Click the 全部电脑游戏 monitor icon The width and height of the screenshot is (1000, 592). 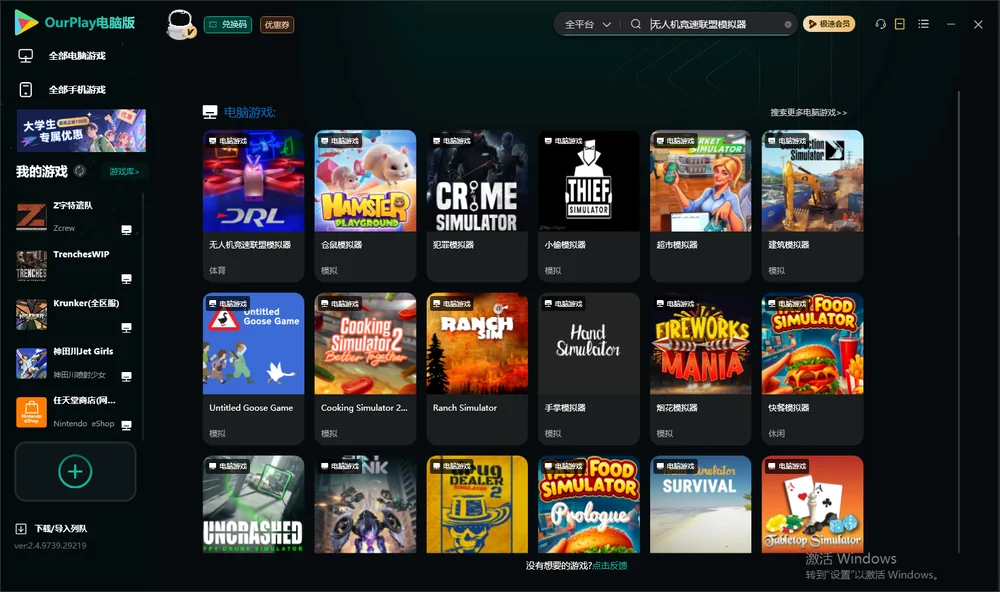pyautogui.click(x=26, y=56)
